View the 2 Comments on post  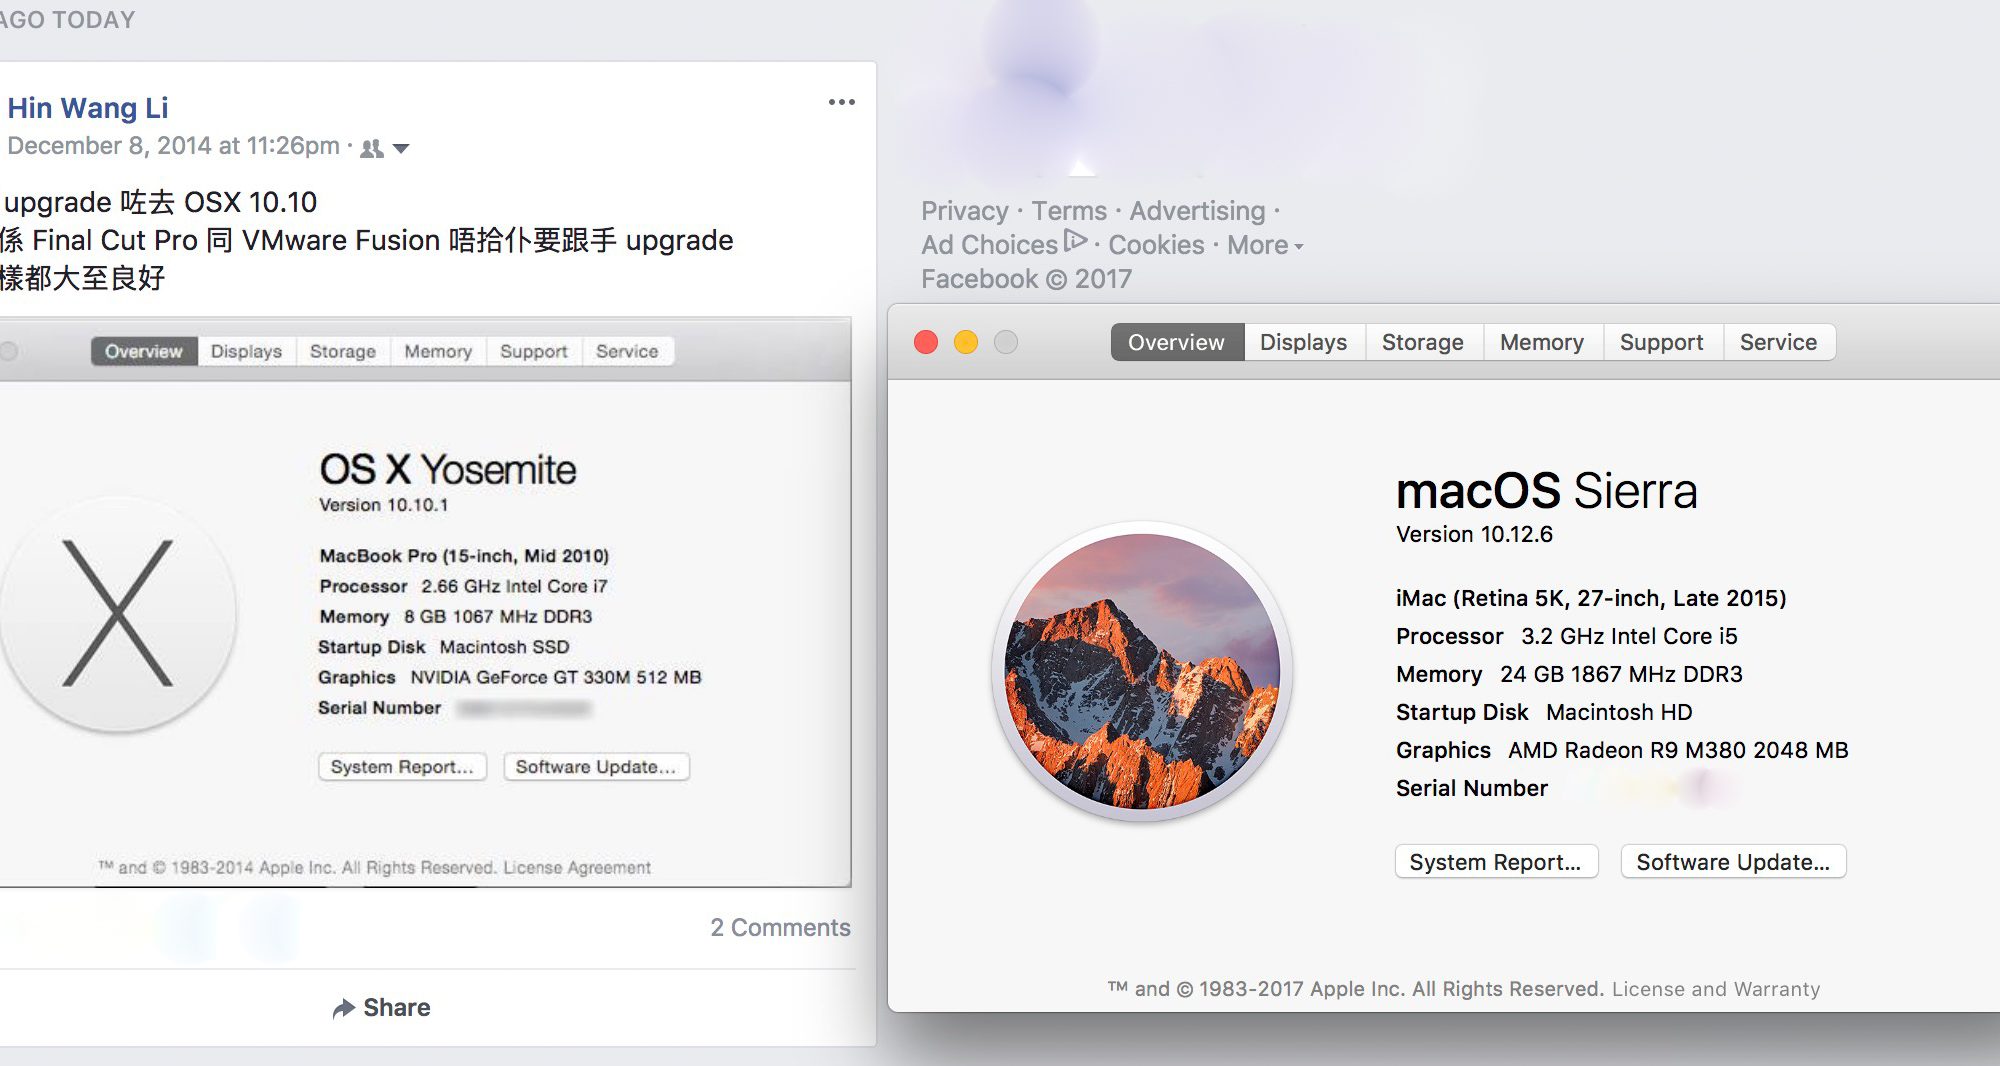(x=780, y=928)
